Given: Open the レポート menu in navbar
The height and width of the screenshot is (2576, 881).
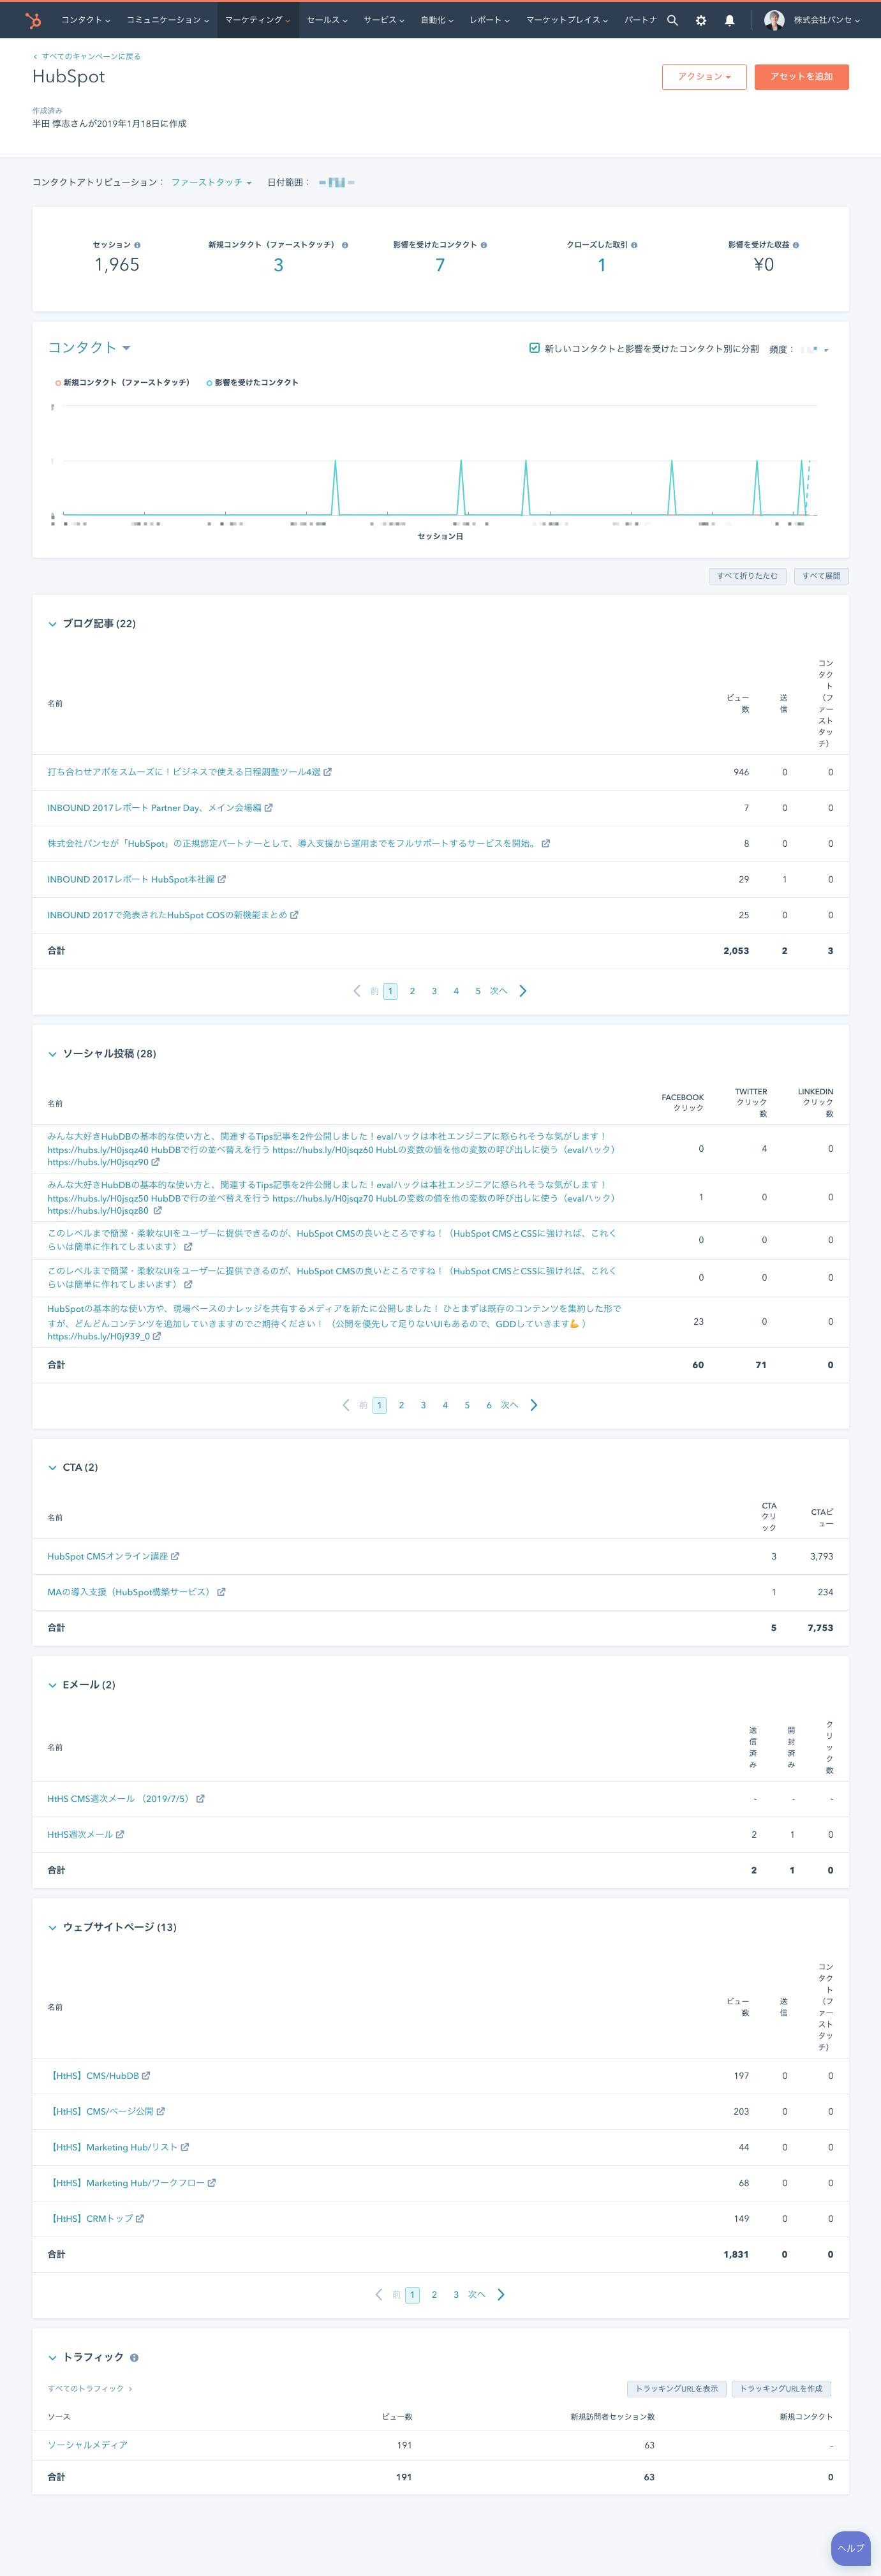Looking at the screenshot, I should click(489, 20).
